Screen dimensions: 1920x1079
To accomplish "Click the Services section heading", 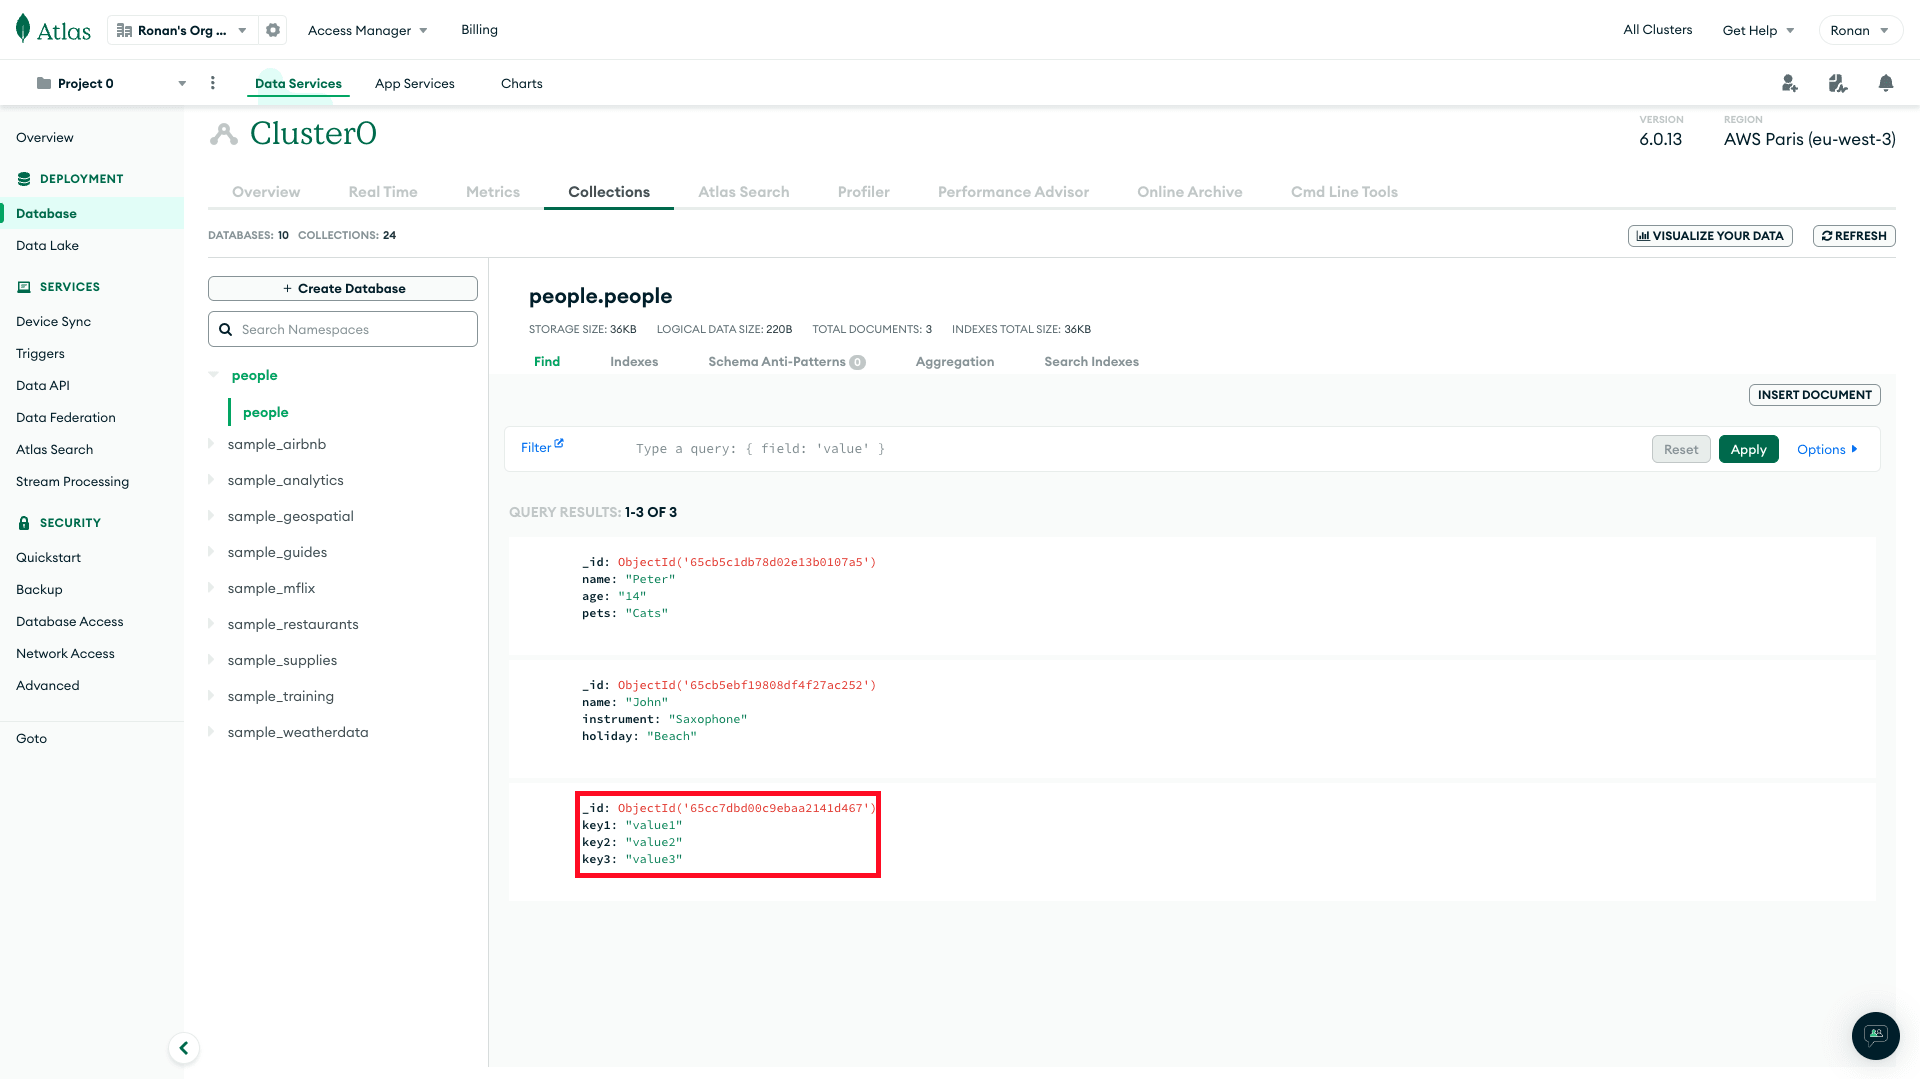I will (70, 287).
